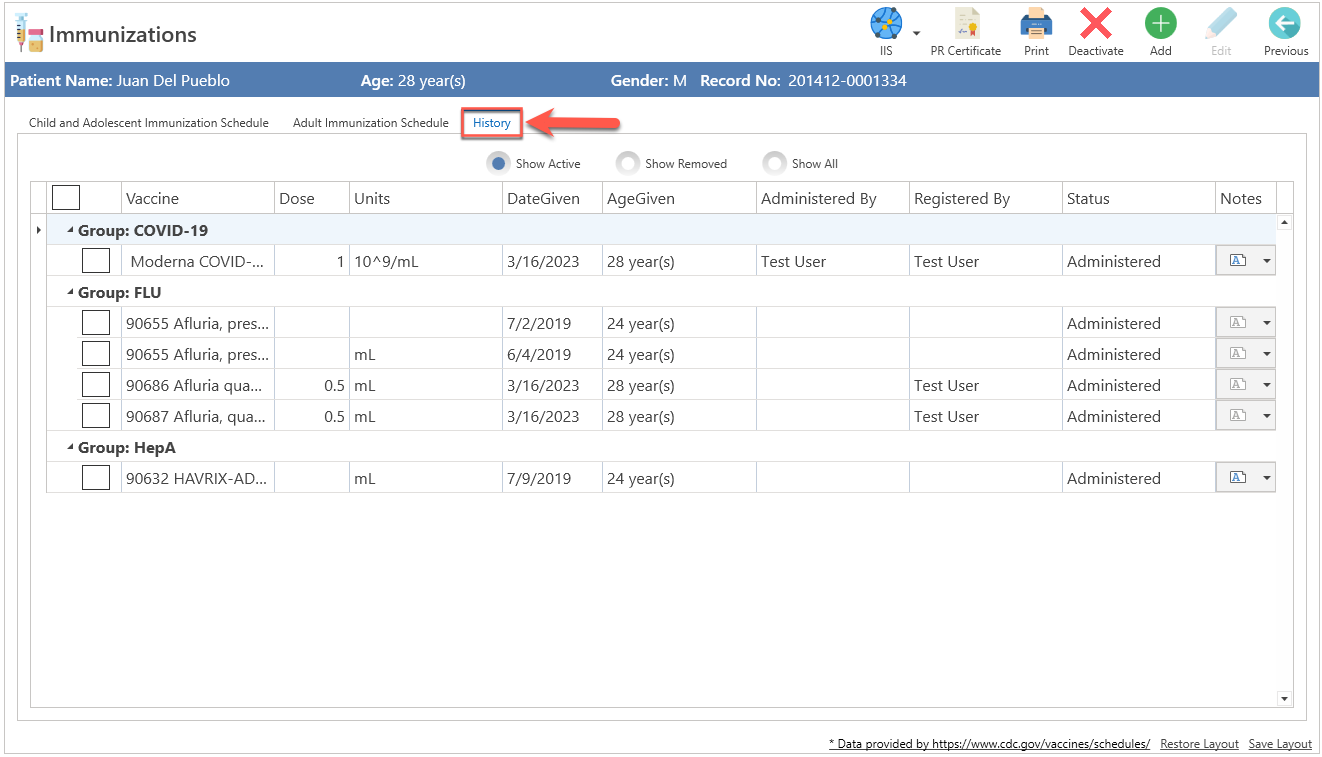The image size is (1322, 757).
Task: Check the 90686 Afluria row checkbox
Action: pos(96,385)
